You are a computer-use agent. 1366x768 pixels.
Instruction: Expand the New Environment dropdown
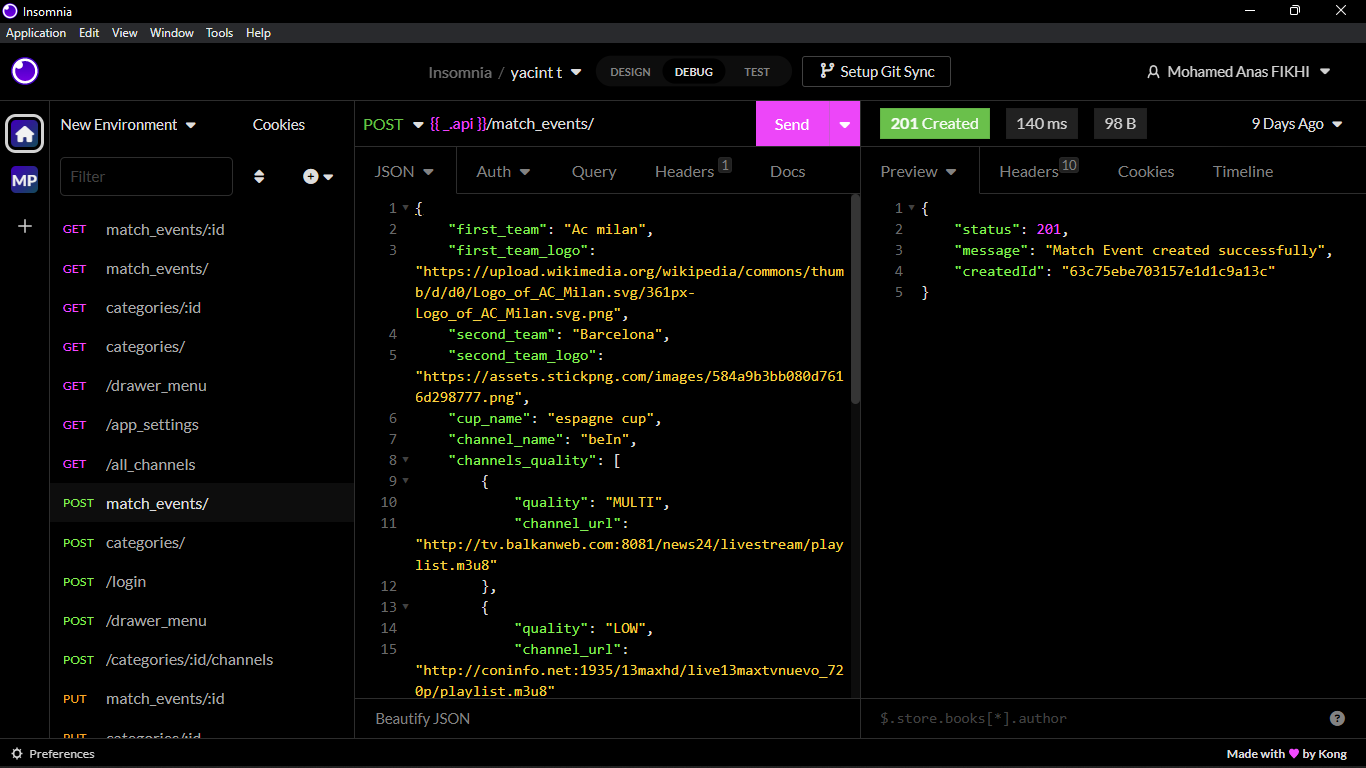tap(128, 125)
